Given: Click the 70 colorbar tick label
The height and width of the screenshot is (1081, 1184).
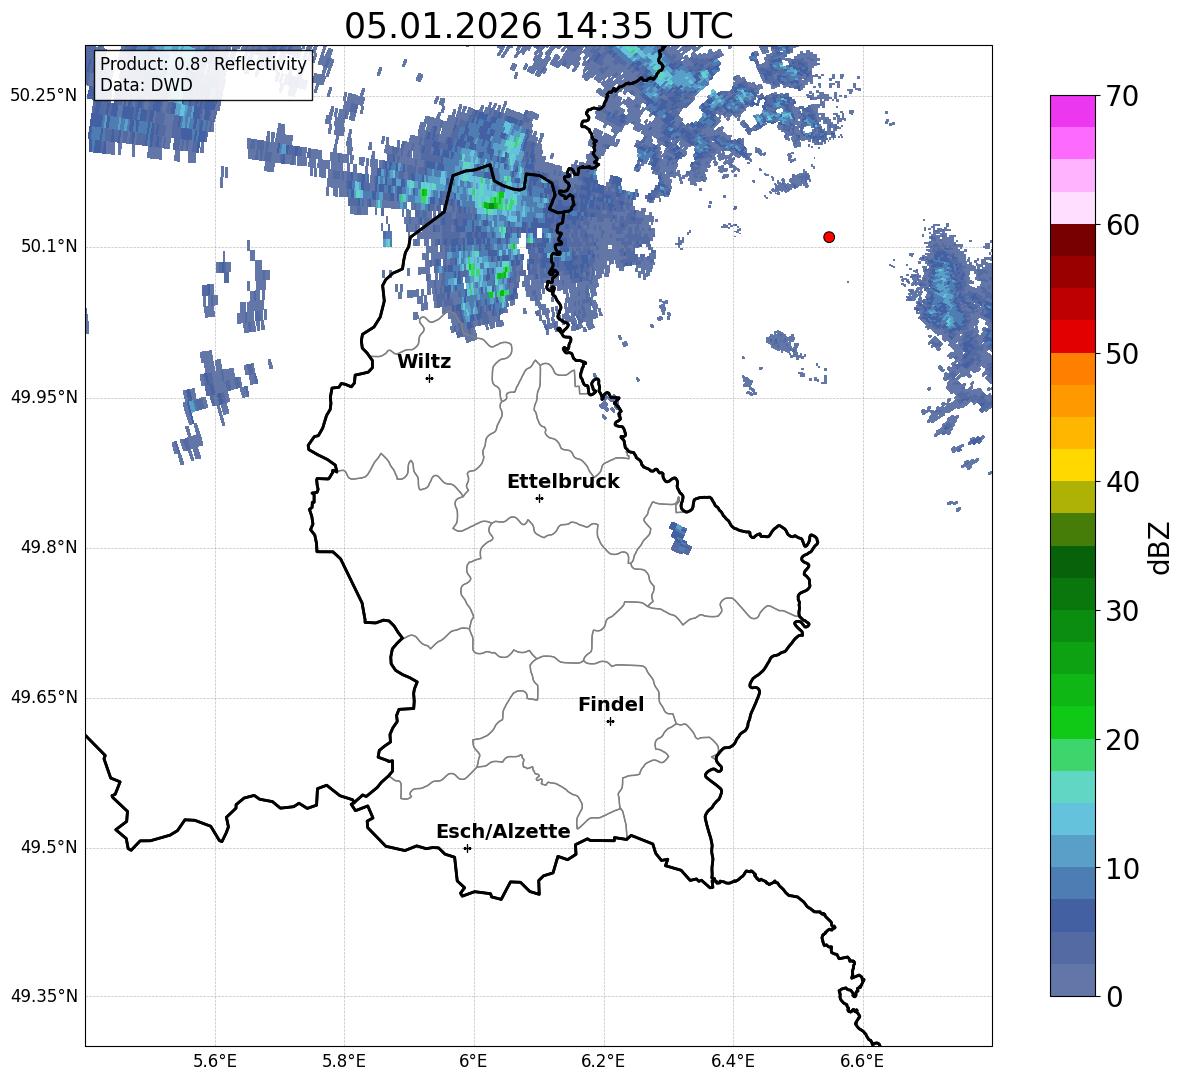Looking at the screenshot, I should (x=1122, y=97).
